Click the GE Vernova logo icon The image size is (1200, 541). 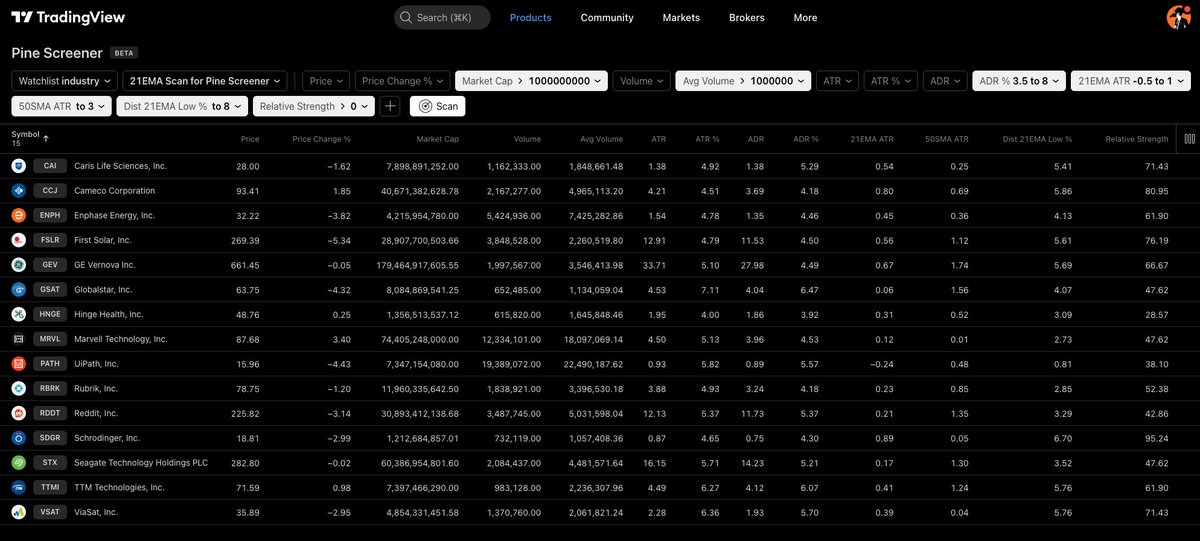pyautogui.click(x=18, y=265)
